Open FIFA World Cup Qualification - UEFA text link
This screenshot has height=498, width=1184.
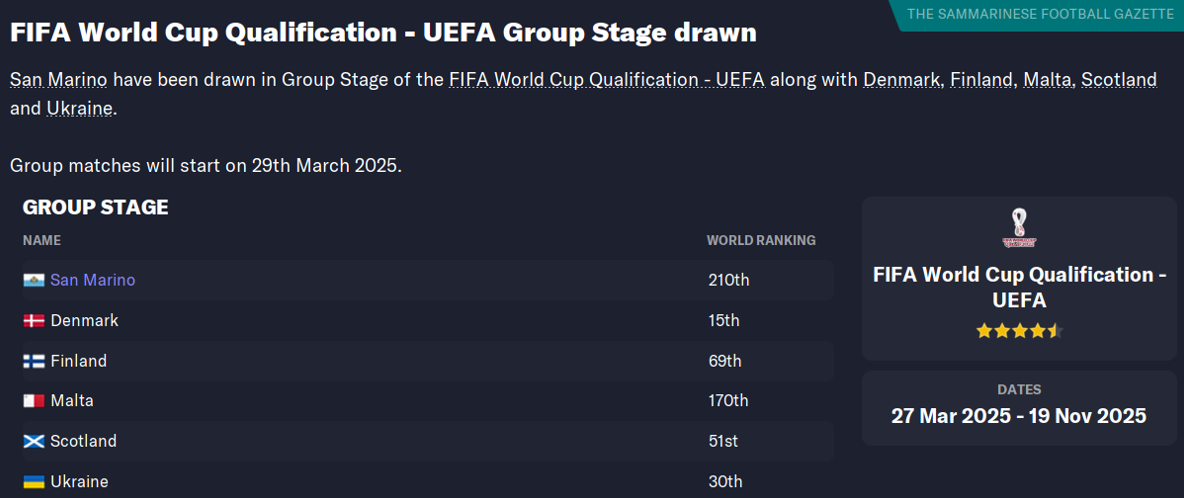[x=606, y=80]
